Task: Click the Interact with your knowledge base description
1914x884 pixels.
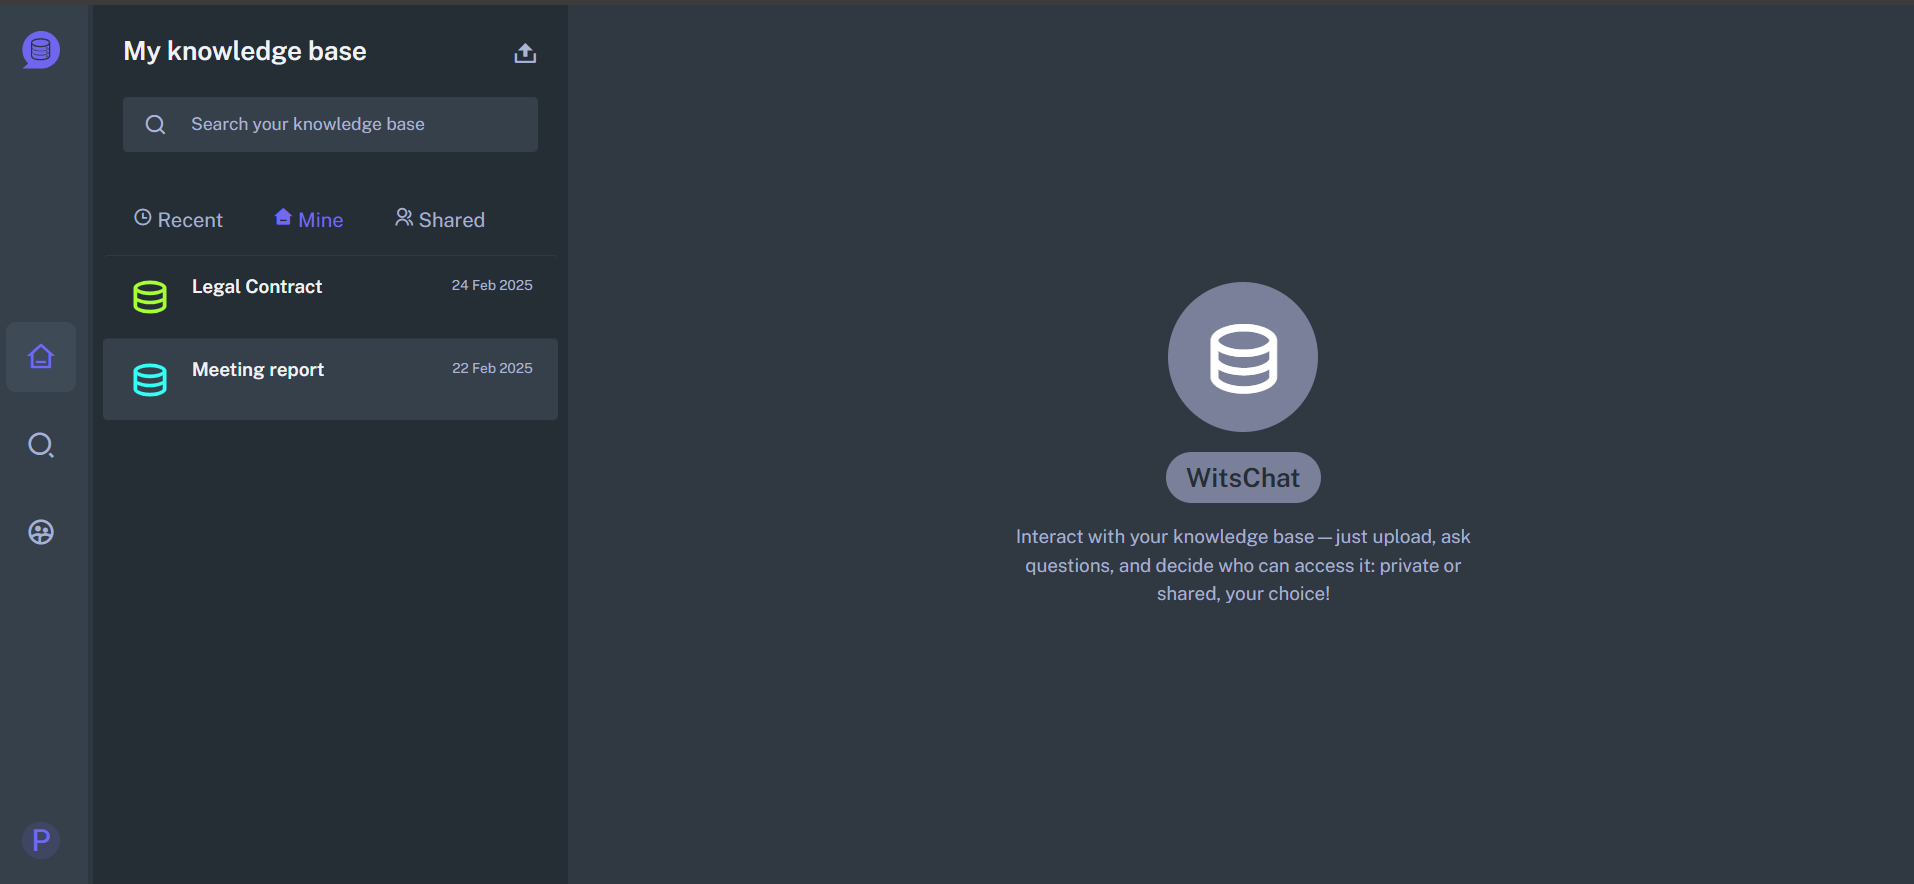Action: tap(1243, 565)
